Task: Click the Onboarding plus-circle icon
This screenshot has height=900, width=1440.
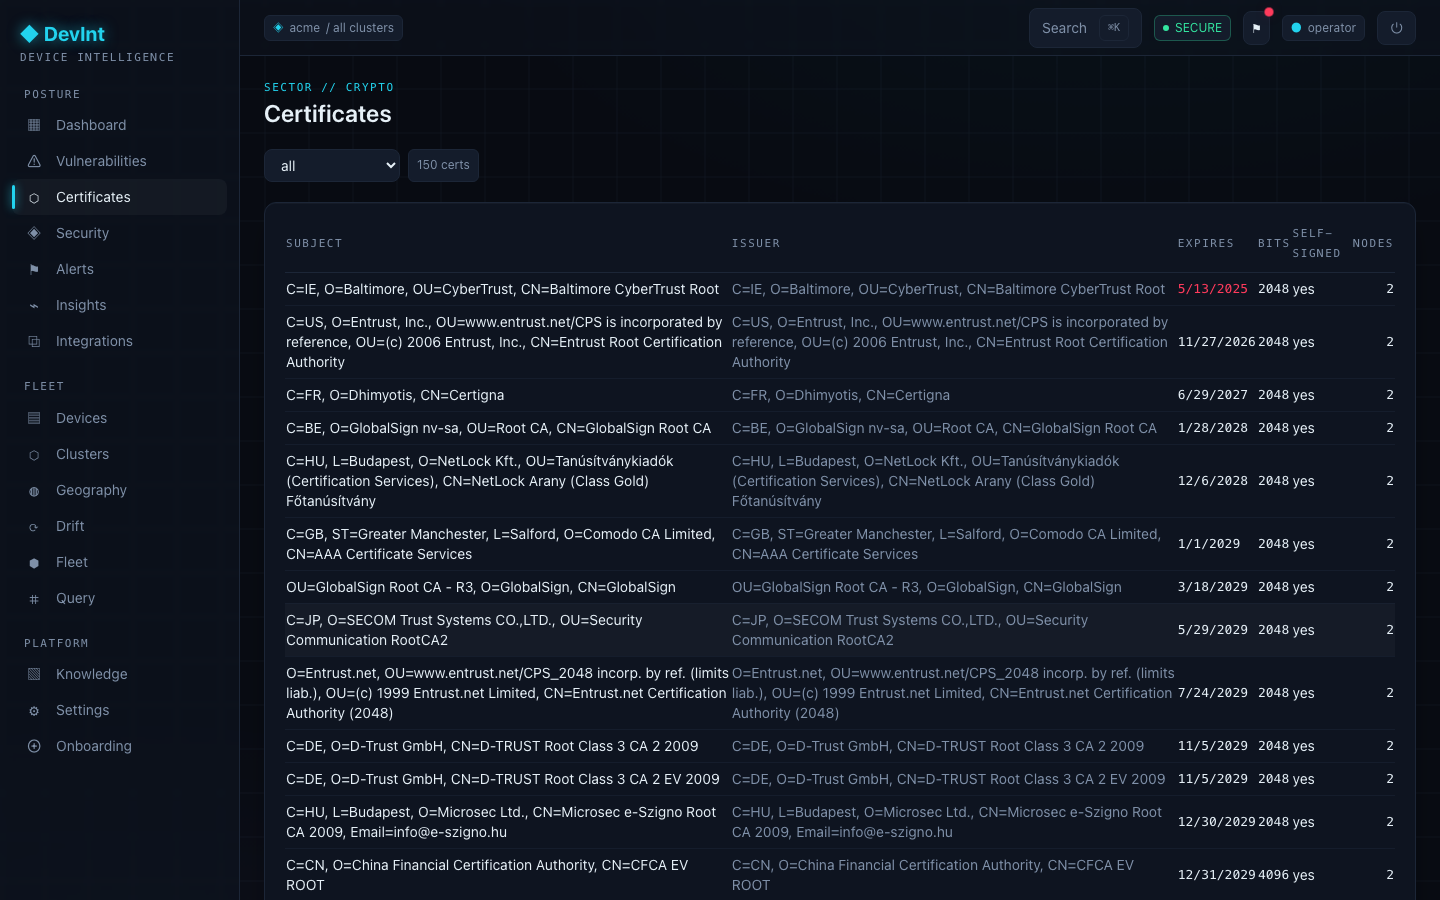Action: 34,746
